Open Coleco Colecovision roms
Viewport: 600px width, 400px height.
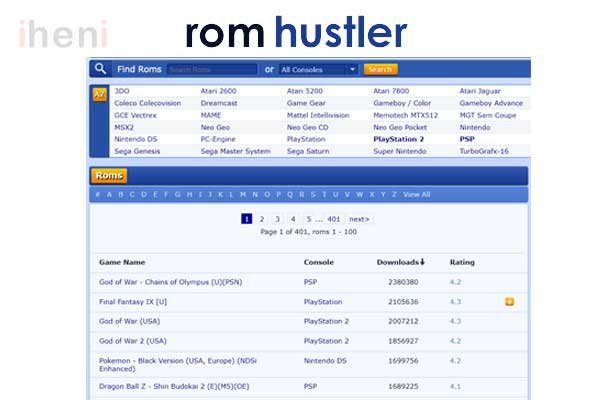[147, 103]
